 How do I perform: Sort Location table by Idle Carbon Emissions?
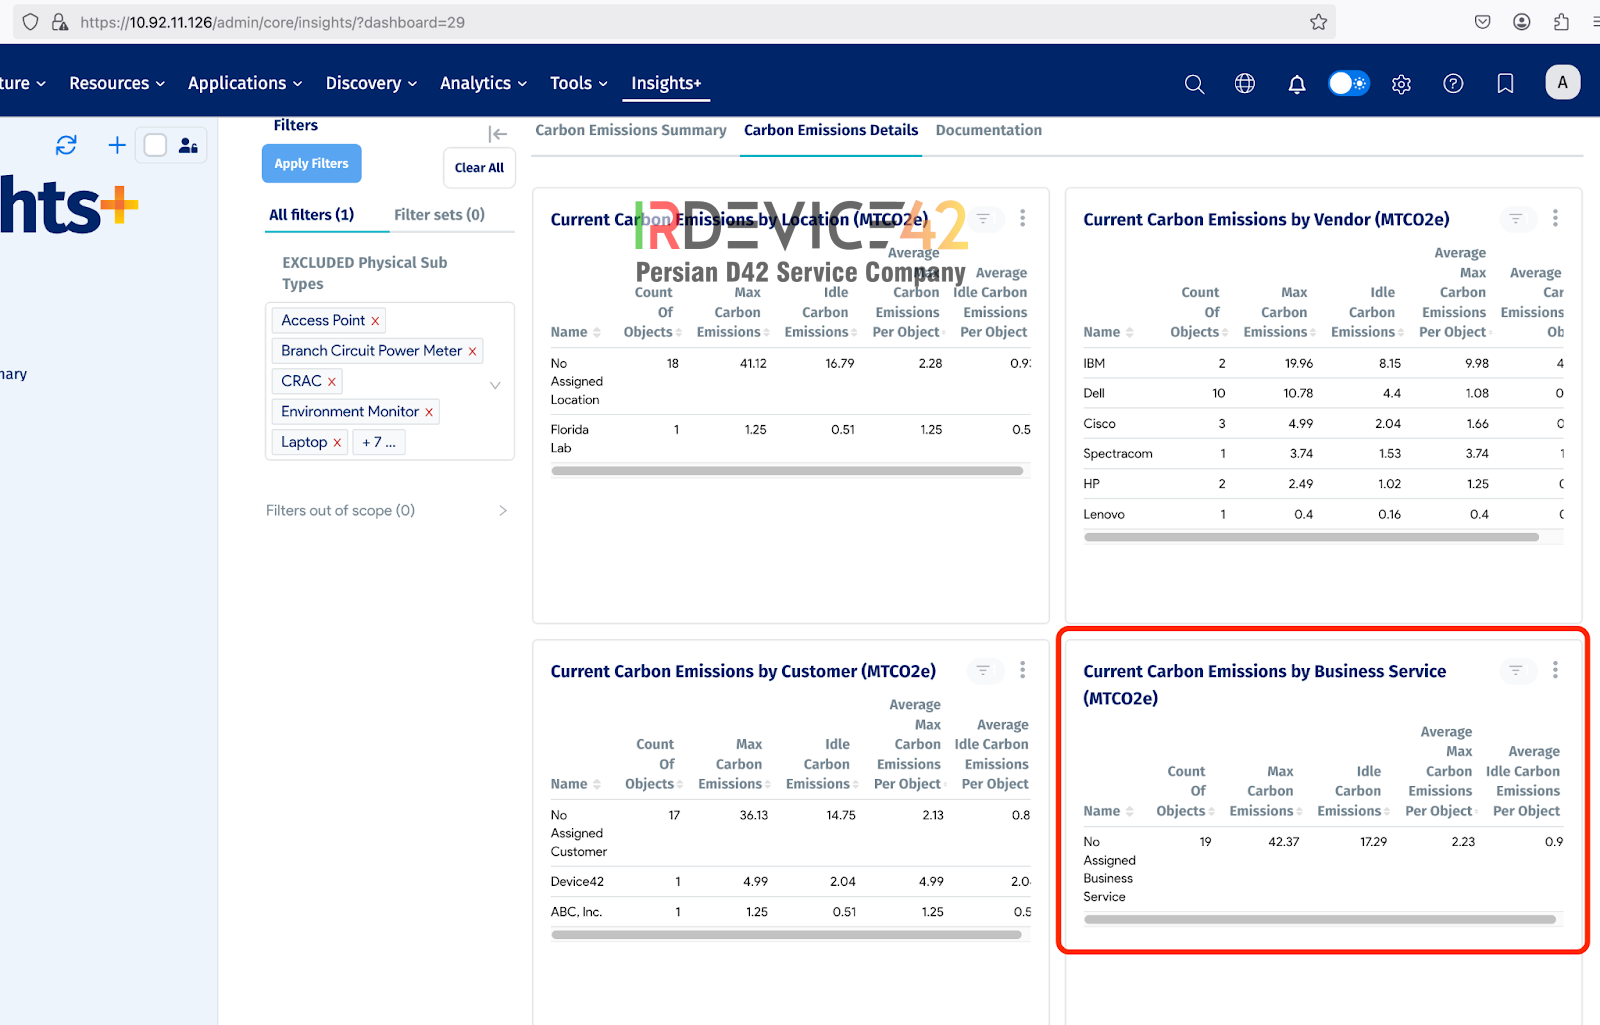[x=821, y=312]
